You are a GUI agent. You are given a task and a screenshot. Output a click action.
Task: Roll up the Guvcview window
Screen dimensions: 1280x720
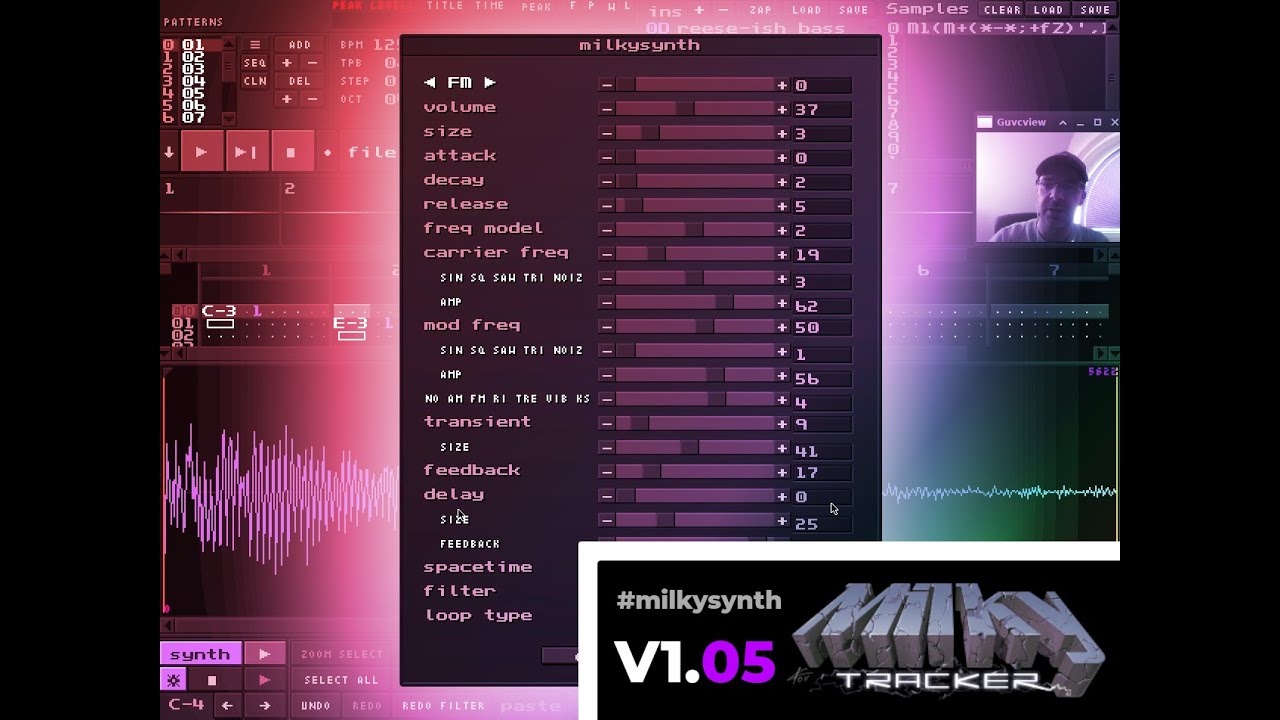tap(1062, 122)
